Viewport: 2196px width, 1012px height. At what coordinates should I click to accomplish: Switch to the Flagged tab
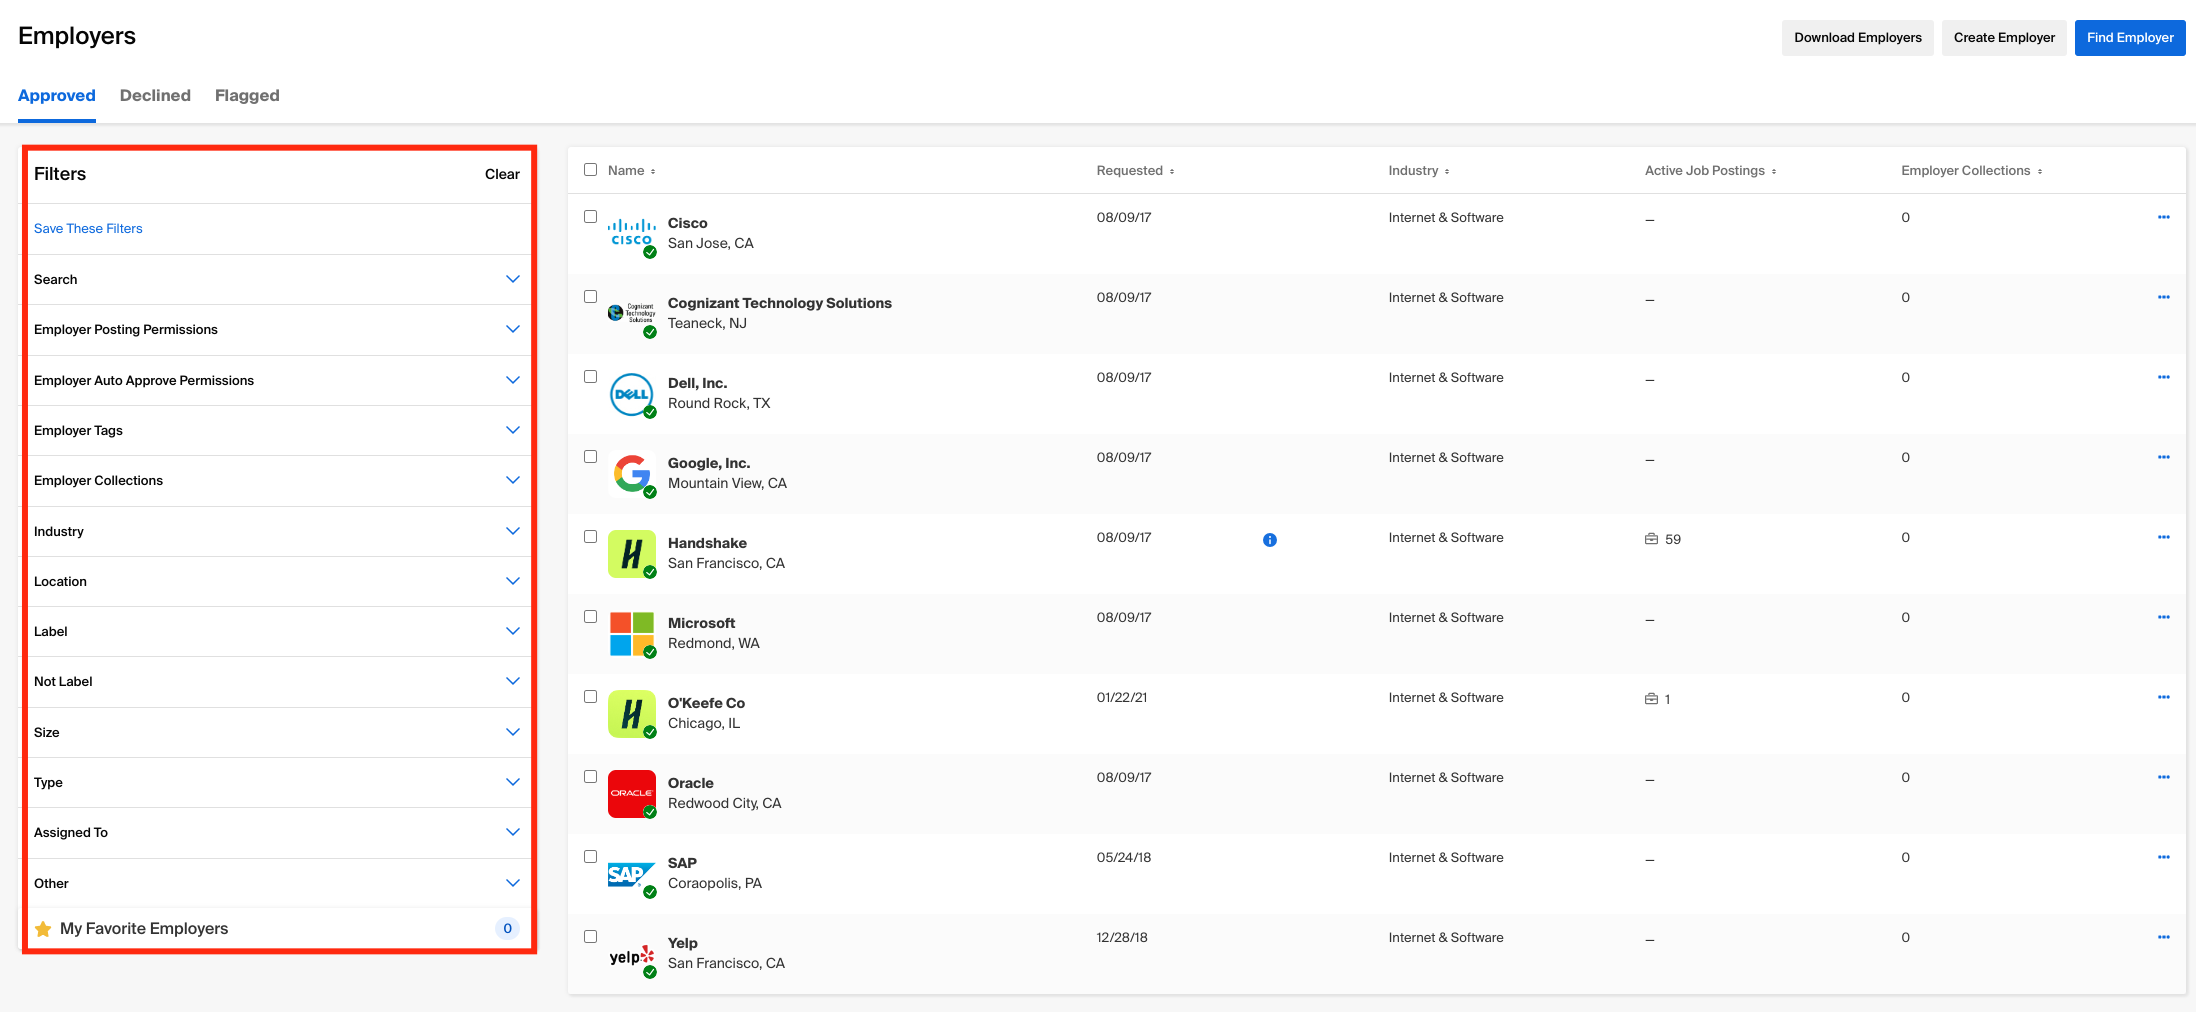247,96
